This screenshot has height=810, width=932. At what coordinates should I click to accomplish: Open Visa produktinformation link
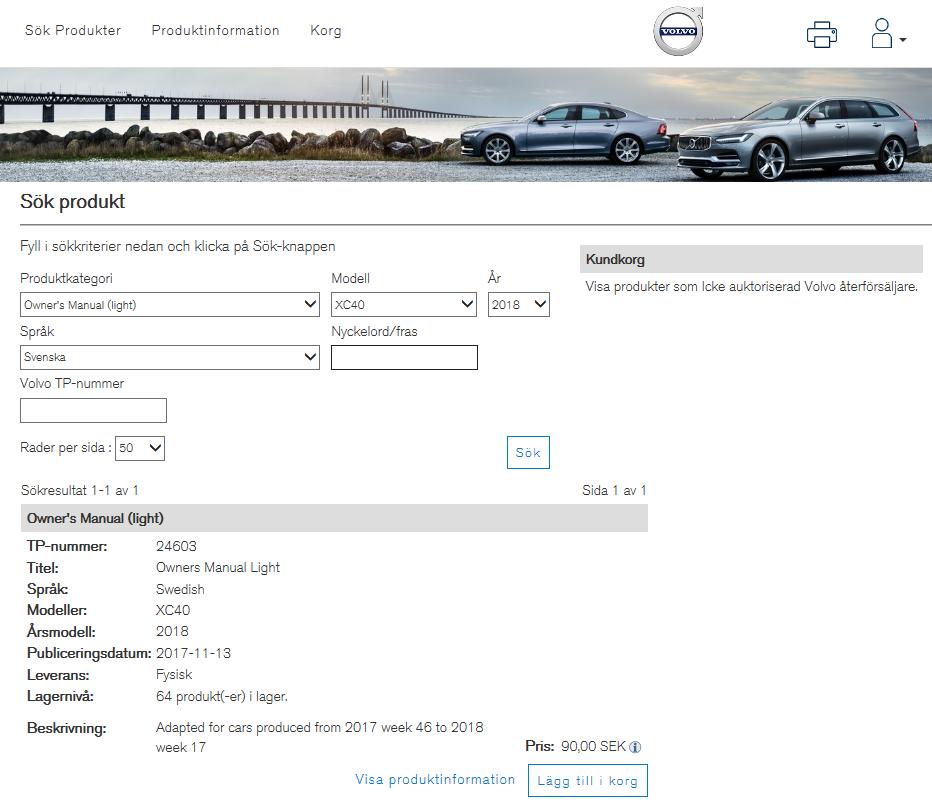tap(435, 780)
